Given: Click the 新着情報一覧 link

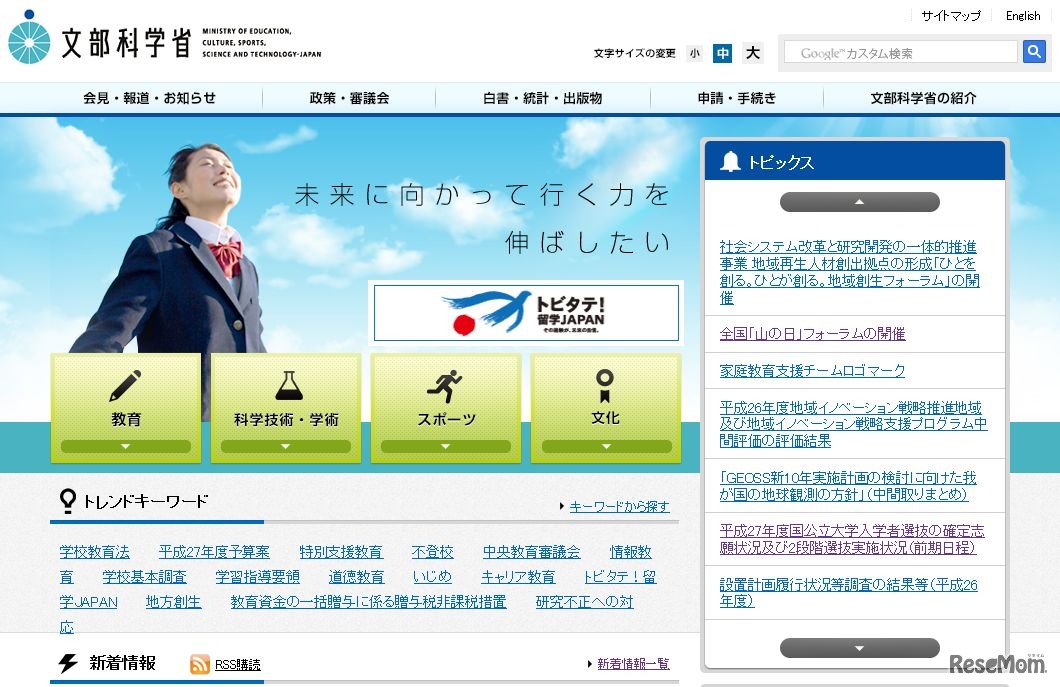Looking at the screenshot, I should pos(634,663).
